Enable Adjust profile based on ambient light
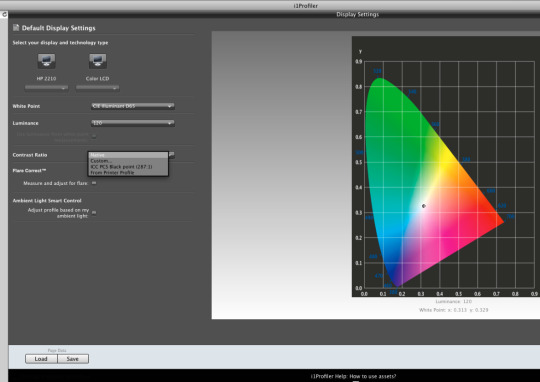Screen dimensions: 540x382 (x=94, y=213)
